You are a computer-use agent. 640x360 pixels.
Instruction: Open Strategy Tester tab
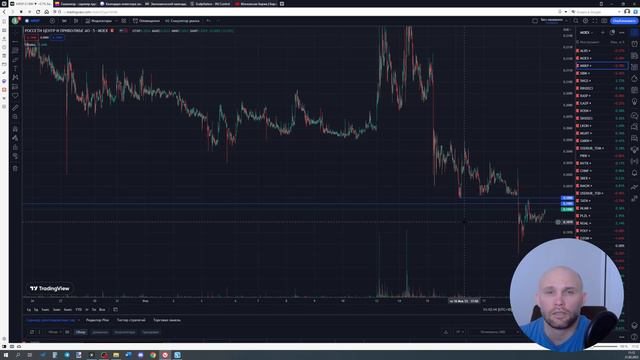pyautogui.click(x=131, y=320)
